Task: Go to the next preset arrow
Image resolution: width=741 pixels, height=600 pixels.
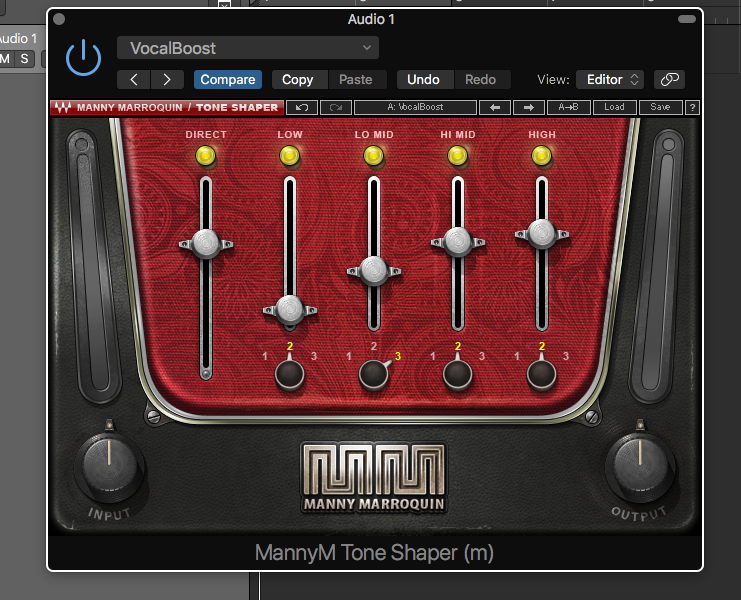Action: pyautogui.click(x=167, y=79)
